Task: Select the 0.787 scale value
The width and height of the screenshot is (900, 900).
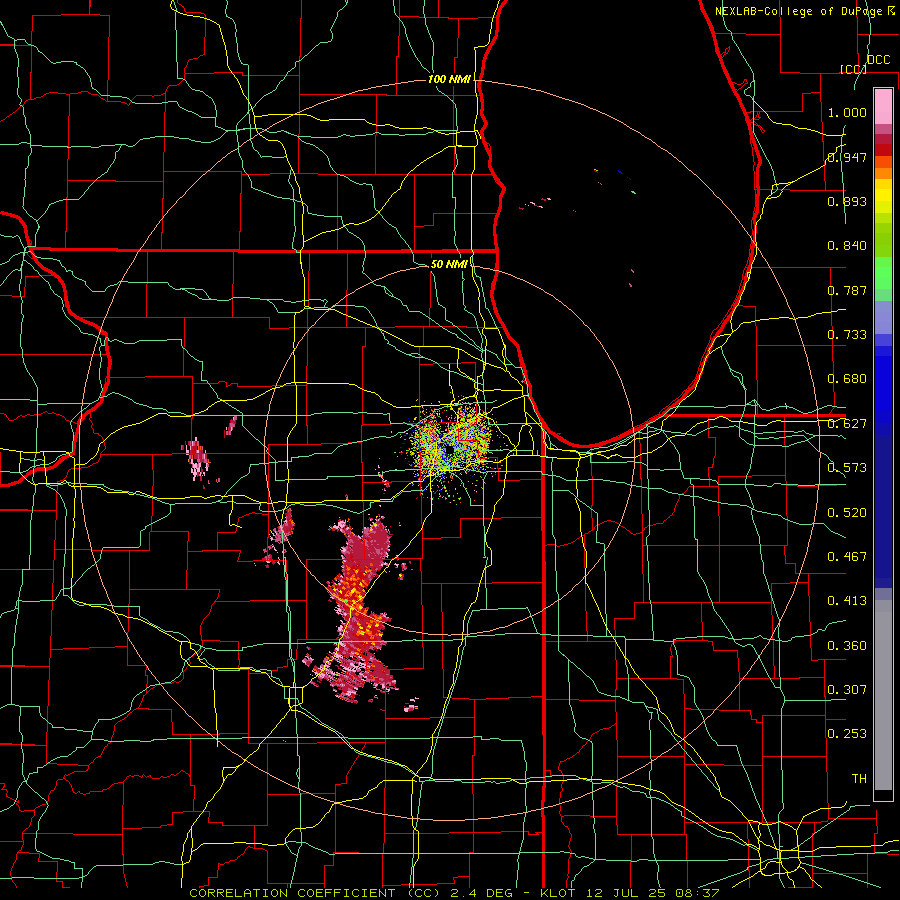Action: pos(847,290)
